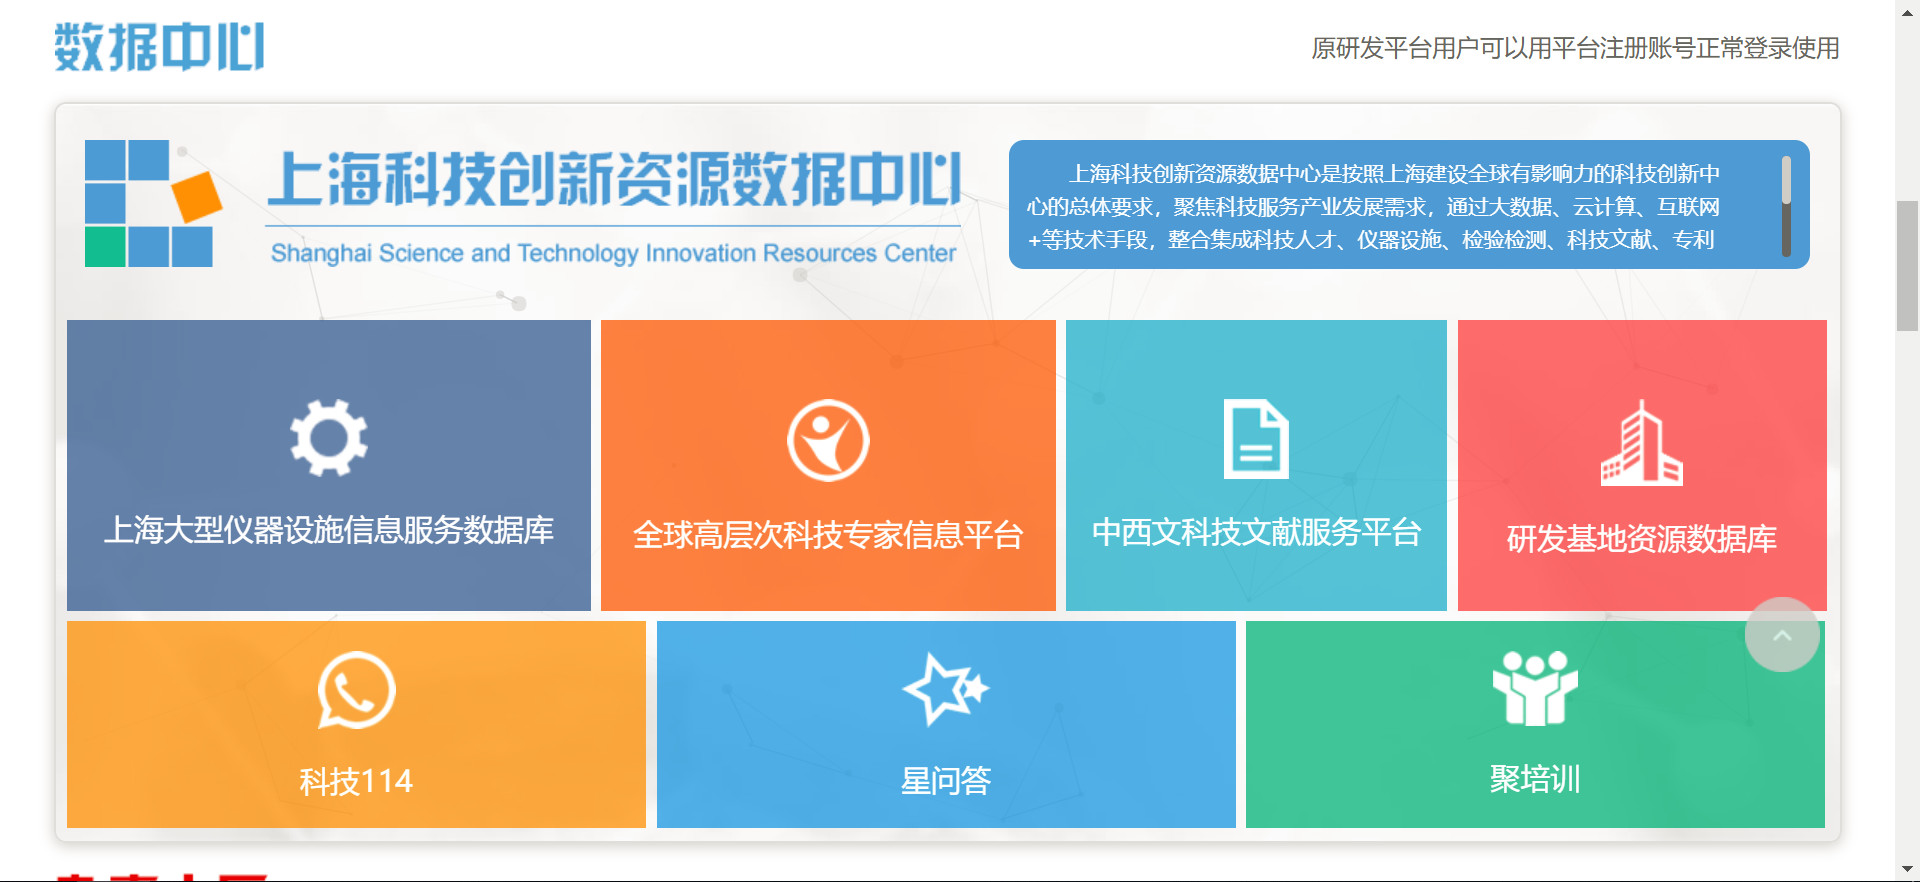Click the stars icon for 星问答
The image size is (1920, 882).
pyautogui.click(x=945, y=689)
